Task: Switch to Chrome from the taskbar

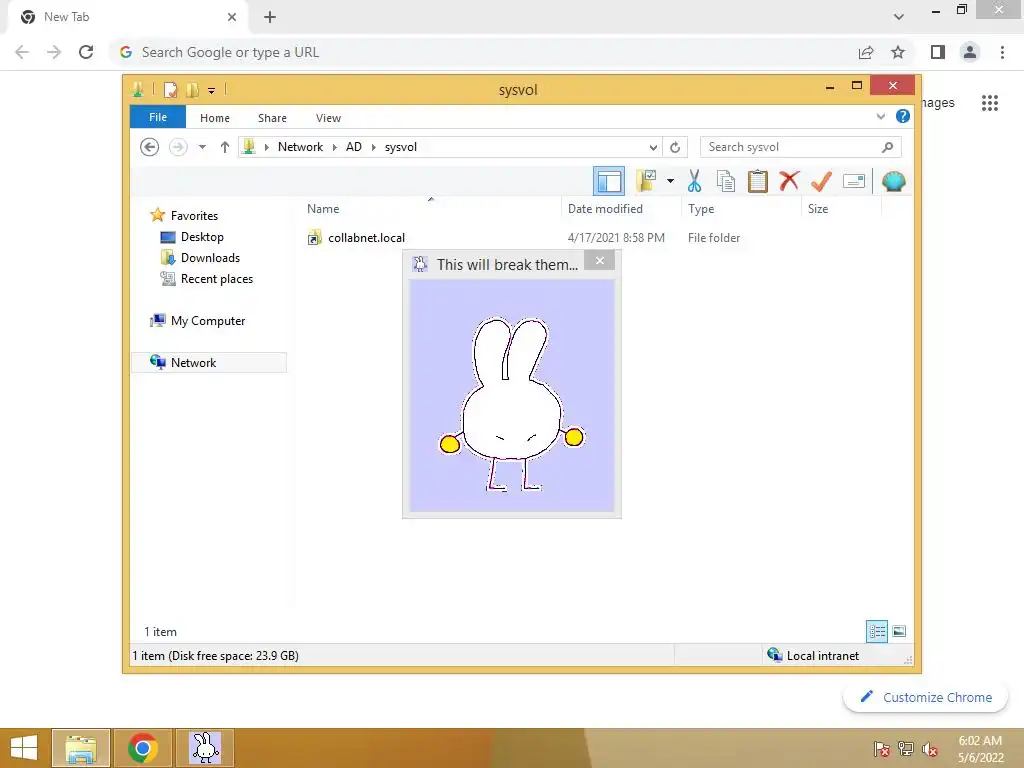Action: (143, 748)
